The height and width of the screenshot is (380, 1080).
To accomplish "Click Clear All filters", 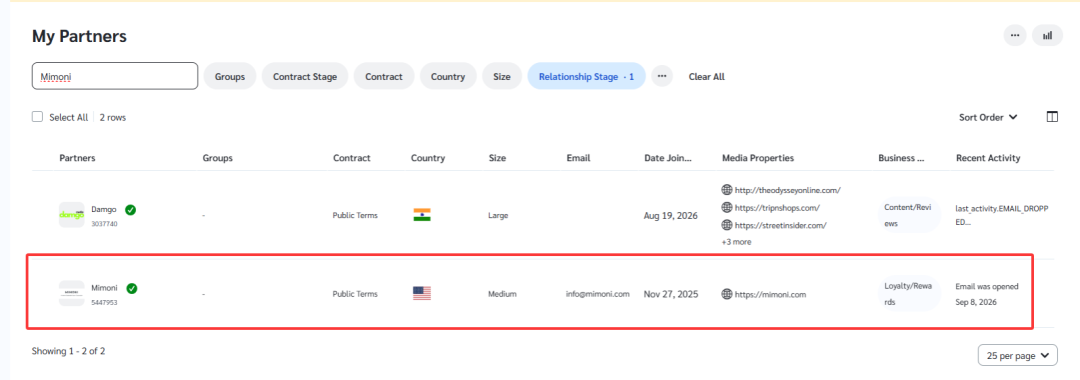I will (x=707, y=76).
